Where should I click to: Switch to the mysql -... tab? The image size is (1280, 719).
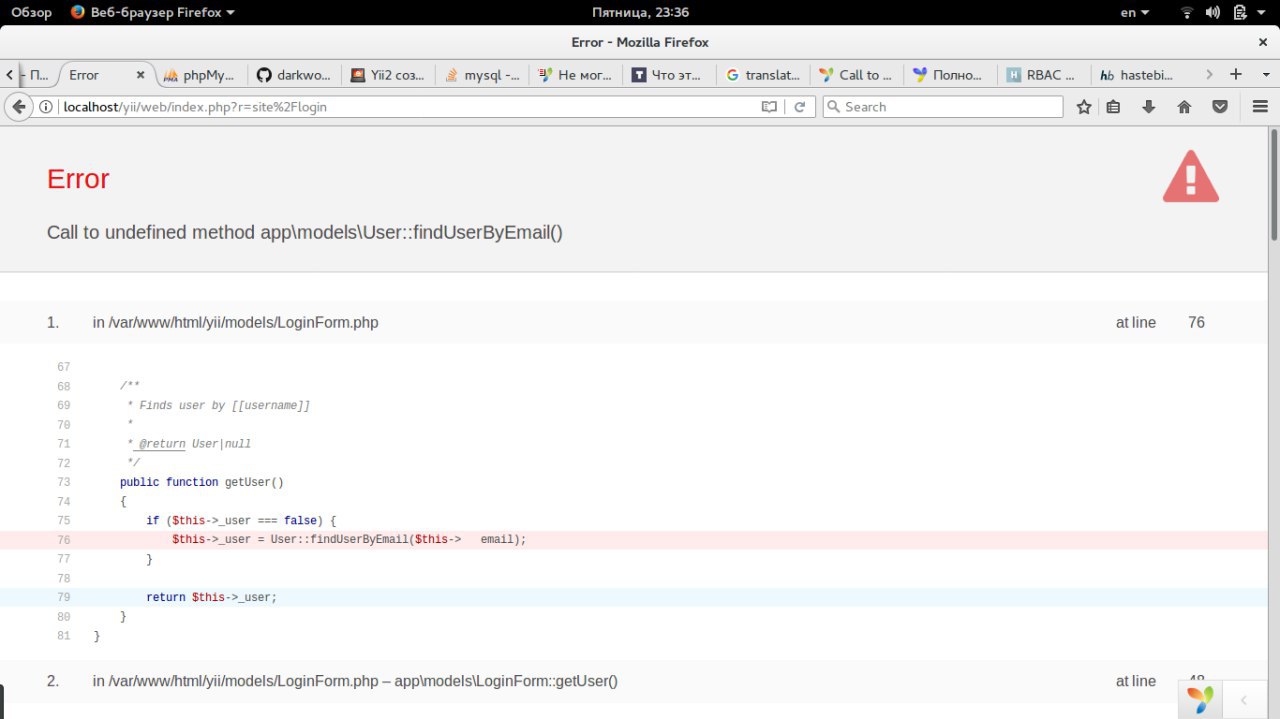click(482, 75)
